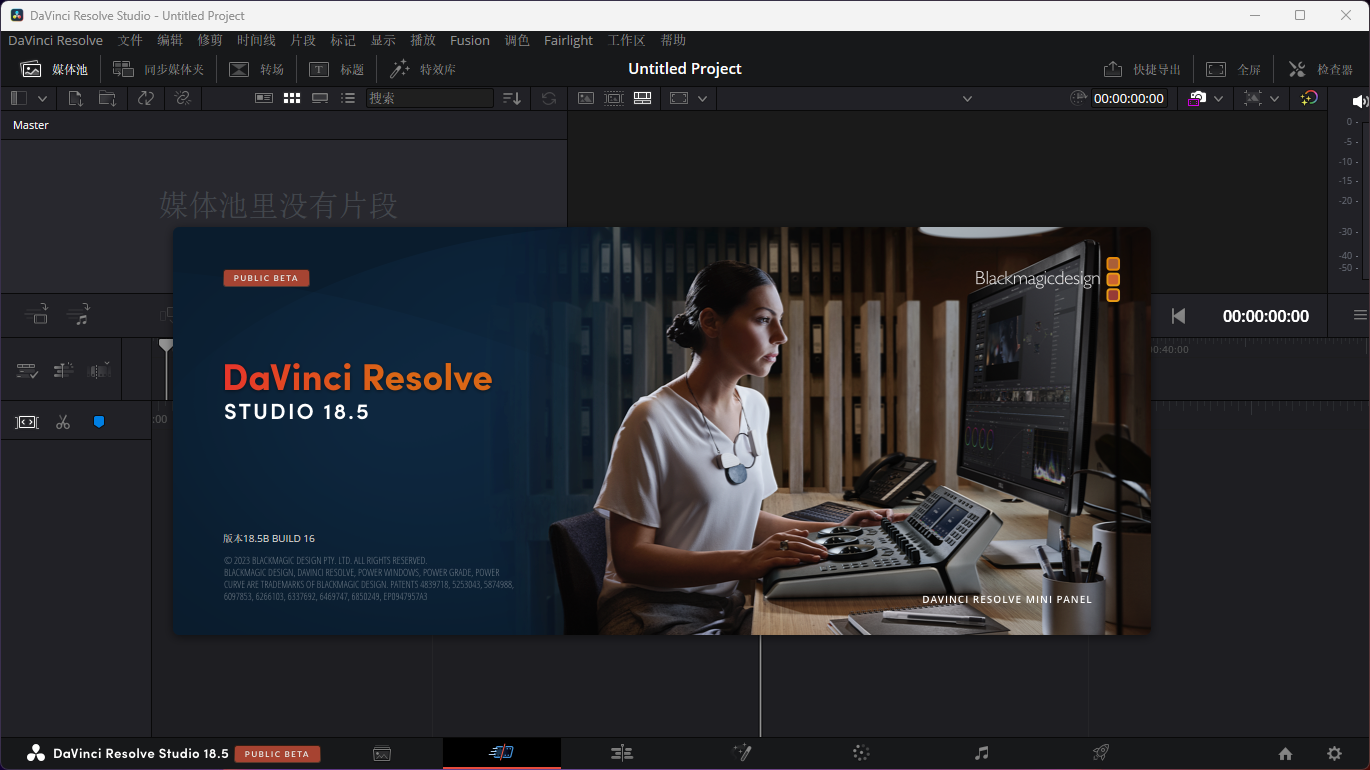Open the 文件 file menu
The width and height of the screenshot is (1370, 770).
pos(130,40)
